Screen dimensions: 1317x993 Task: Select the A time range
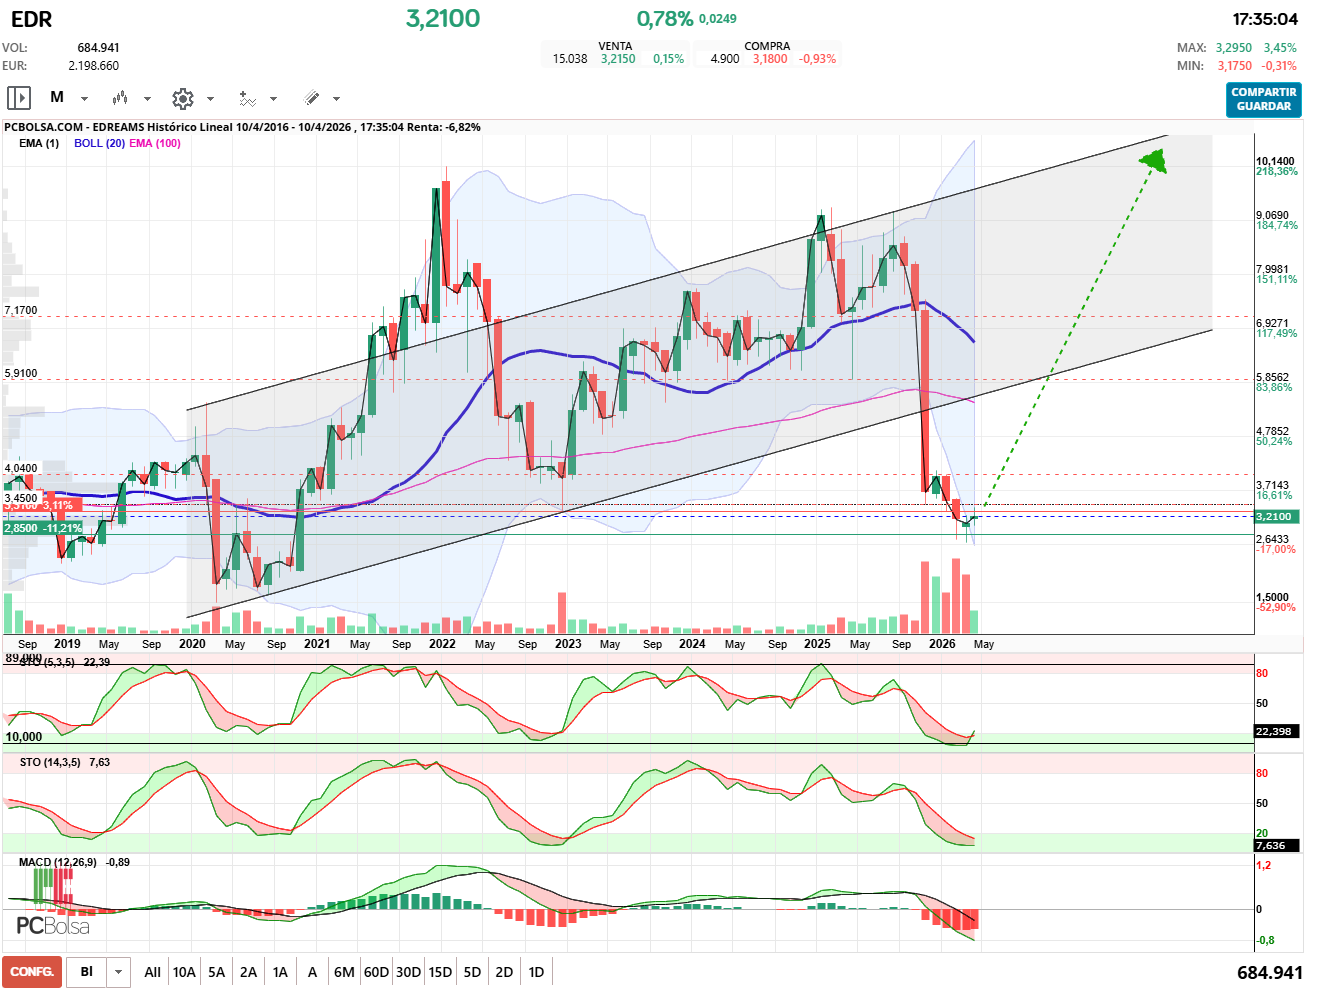click(312, 972)
